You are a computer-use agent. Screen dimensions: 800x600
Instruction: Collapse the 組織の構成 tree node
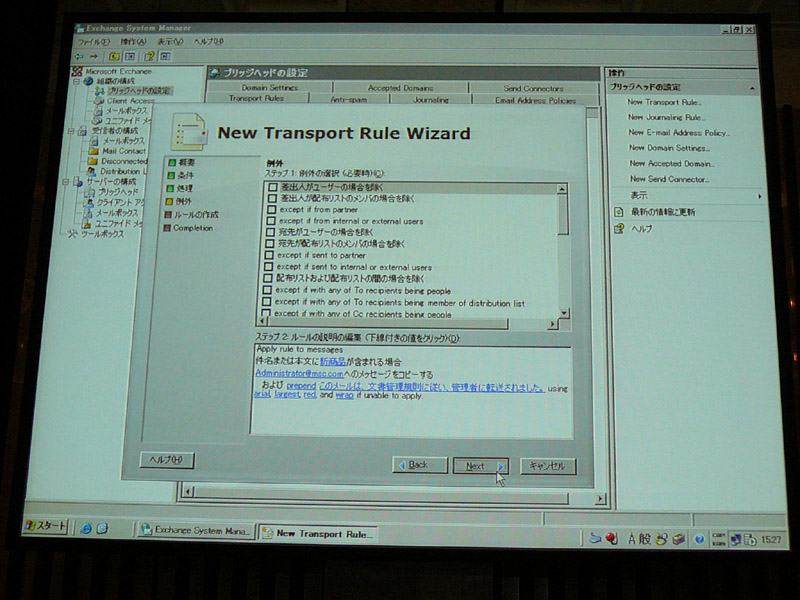[x=76, y=81]
